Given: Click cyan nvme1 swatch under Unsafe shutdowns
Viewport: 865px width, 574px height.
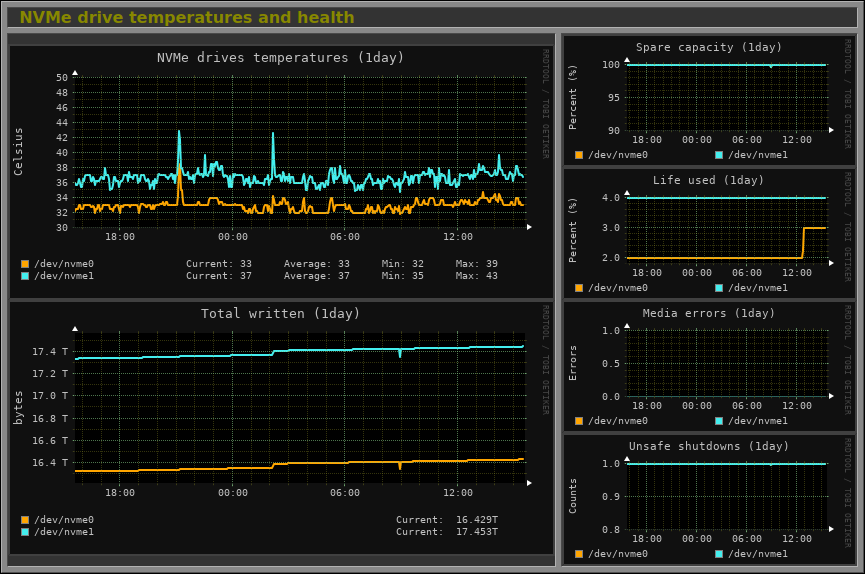Looking at the screenshot, I should coord(719,554).
